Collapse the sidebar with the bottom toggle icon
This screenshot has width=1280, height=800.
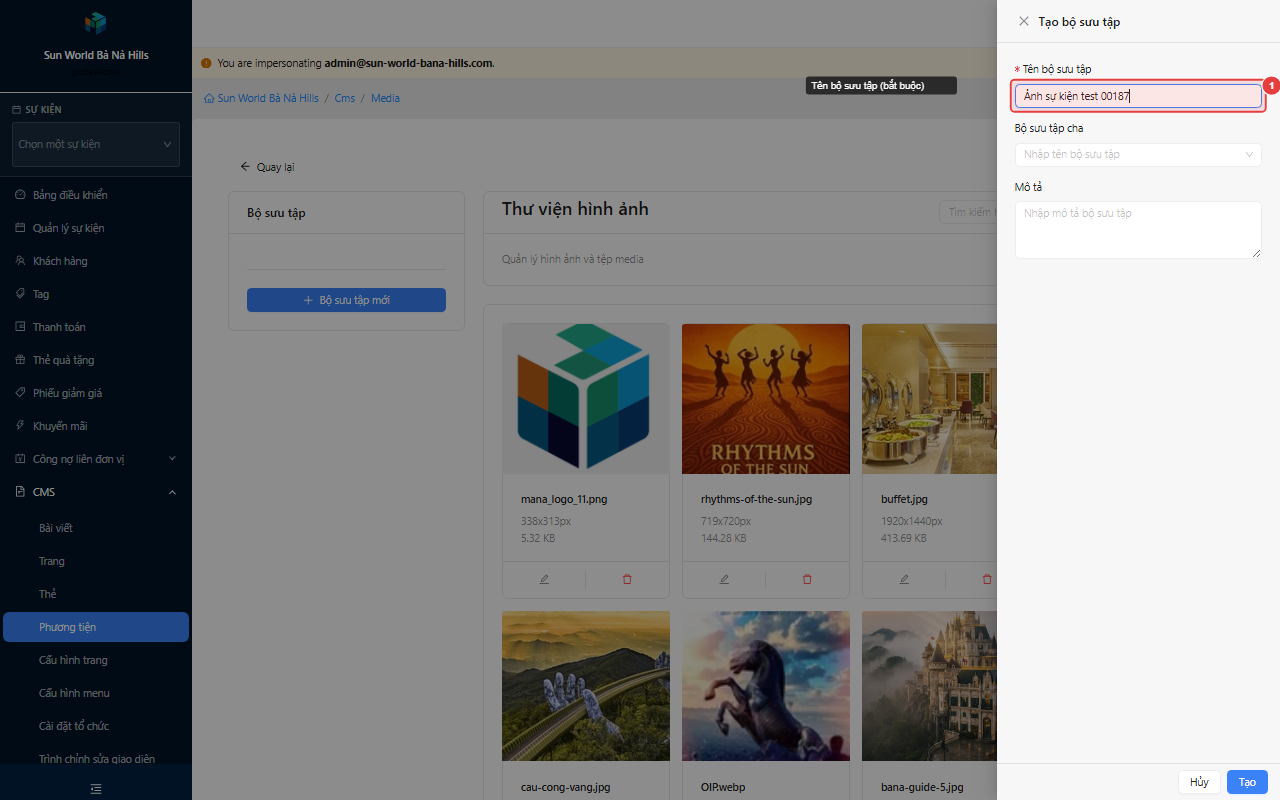click(x=96, y=789)
